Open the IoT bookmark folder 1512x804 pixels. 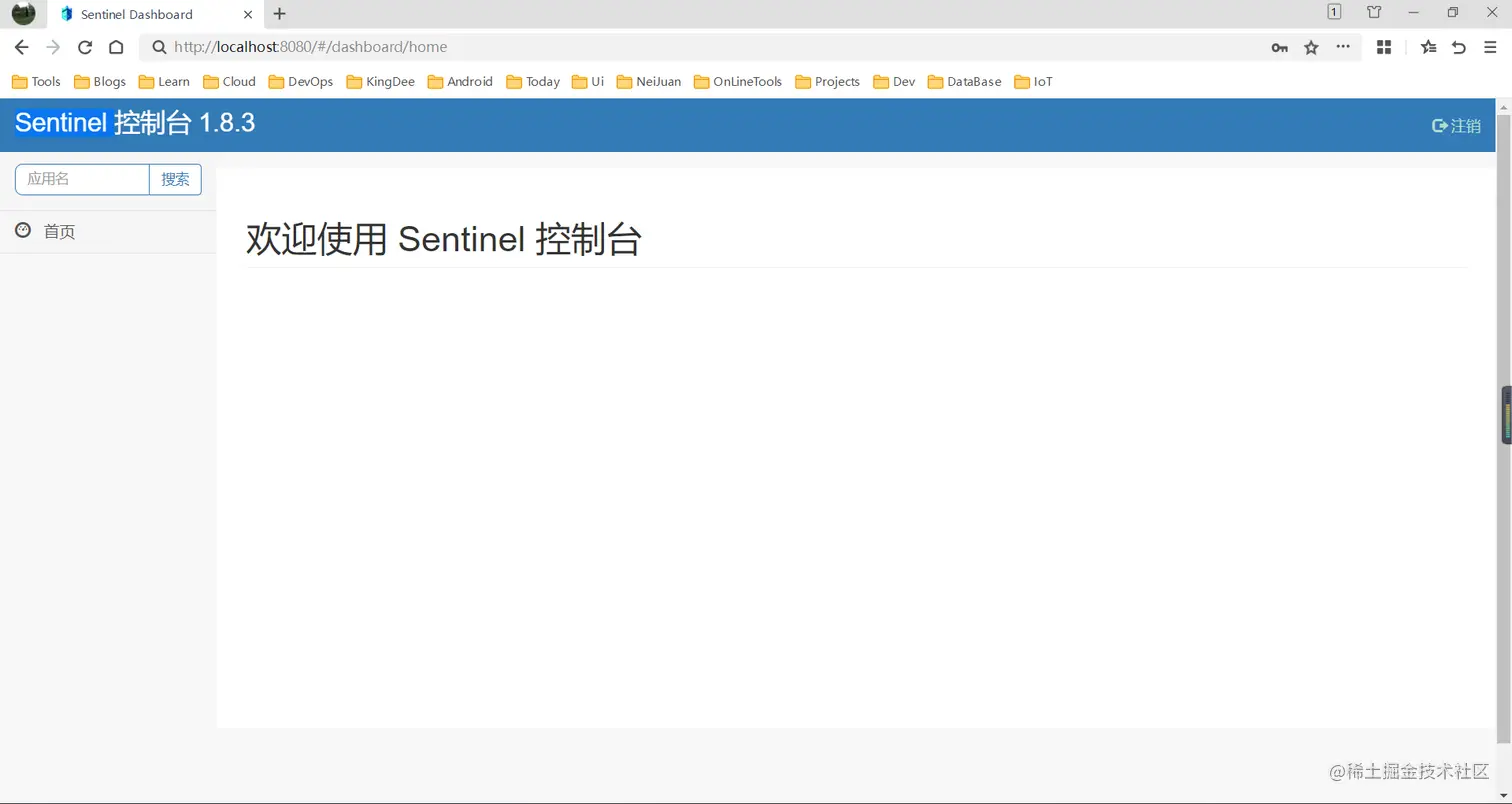tap(1034, 82)
